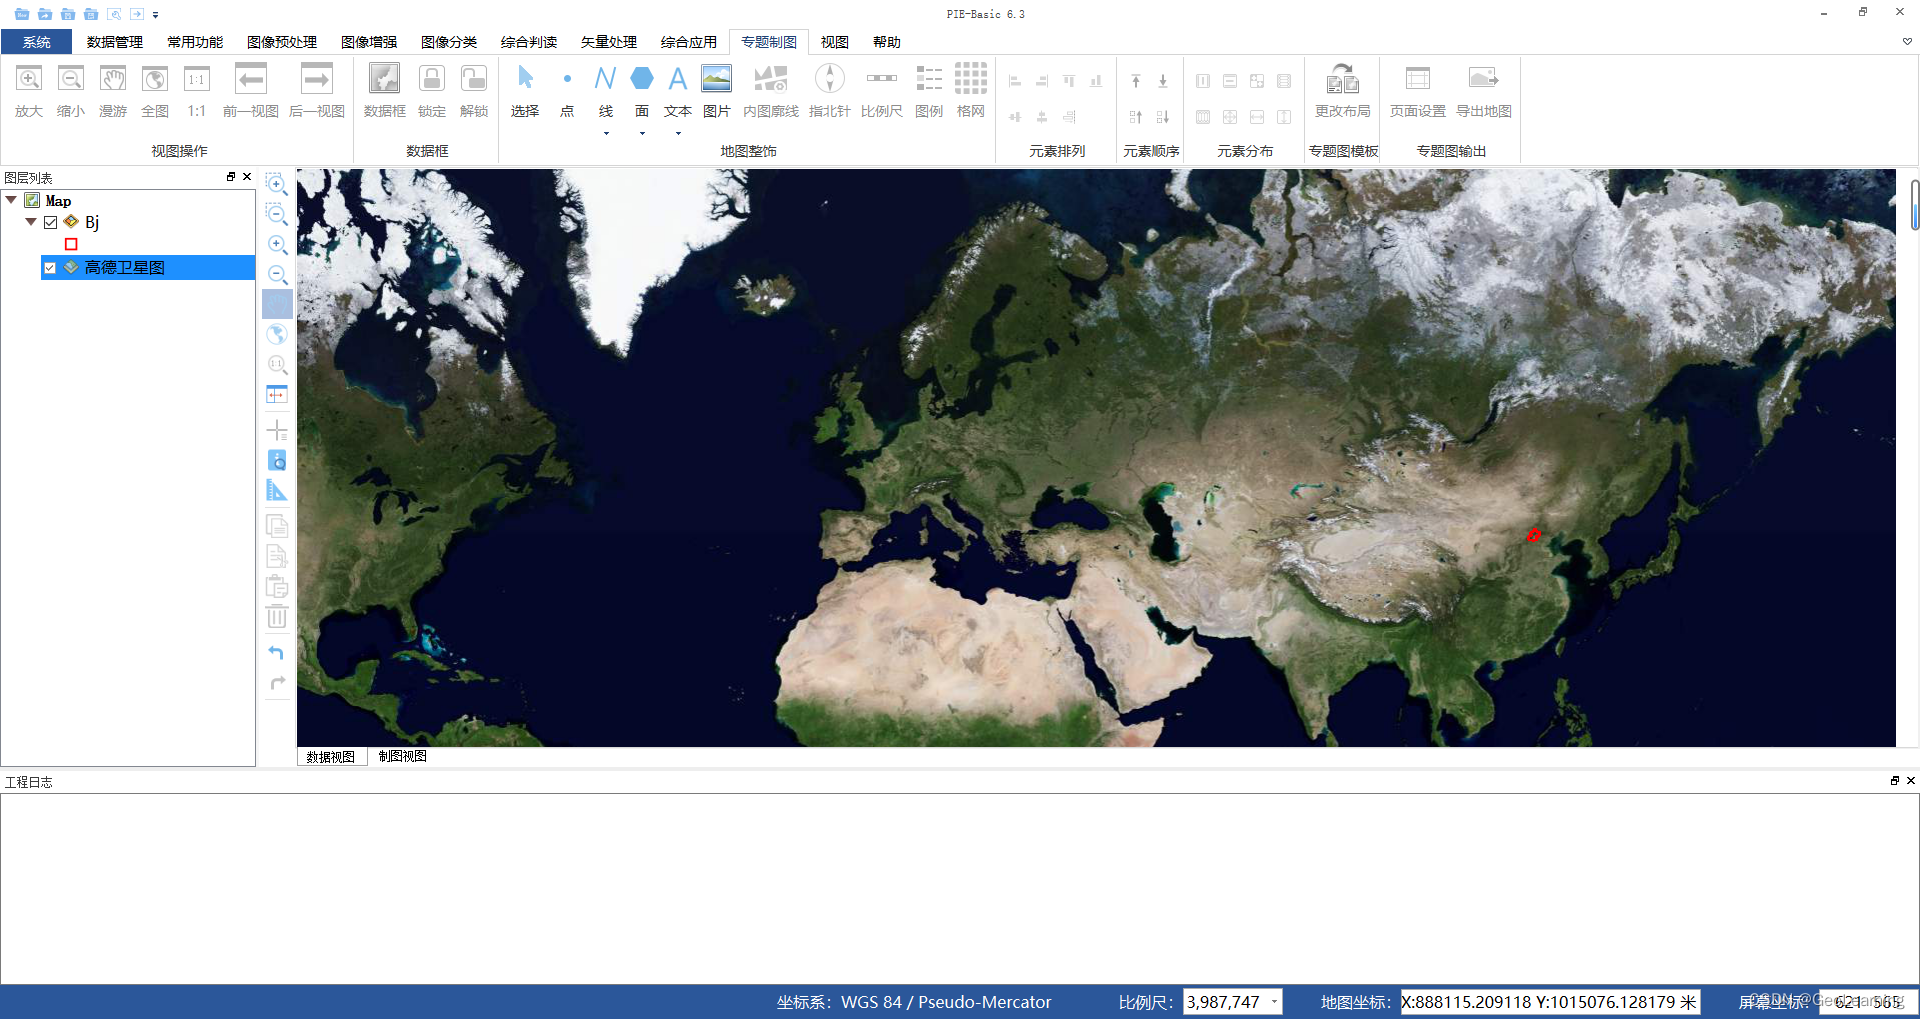Select the 指北针 north arrow tool

pos(829,92)
